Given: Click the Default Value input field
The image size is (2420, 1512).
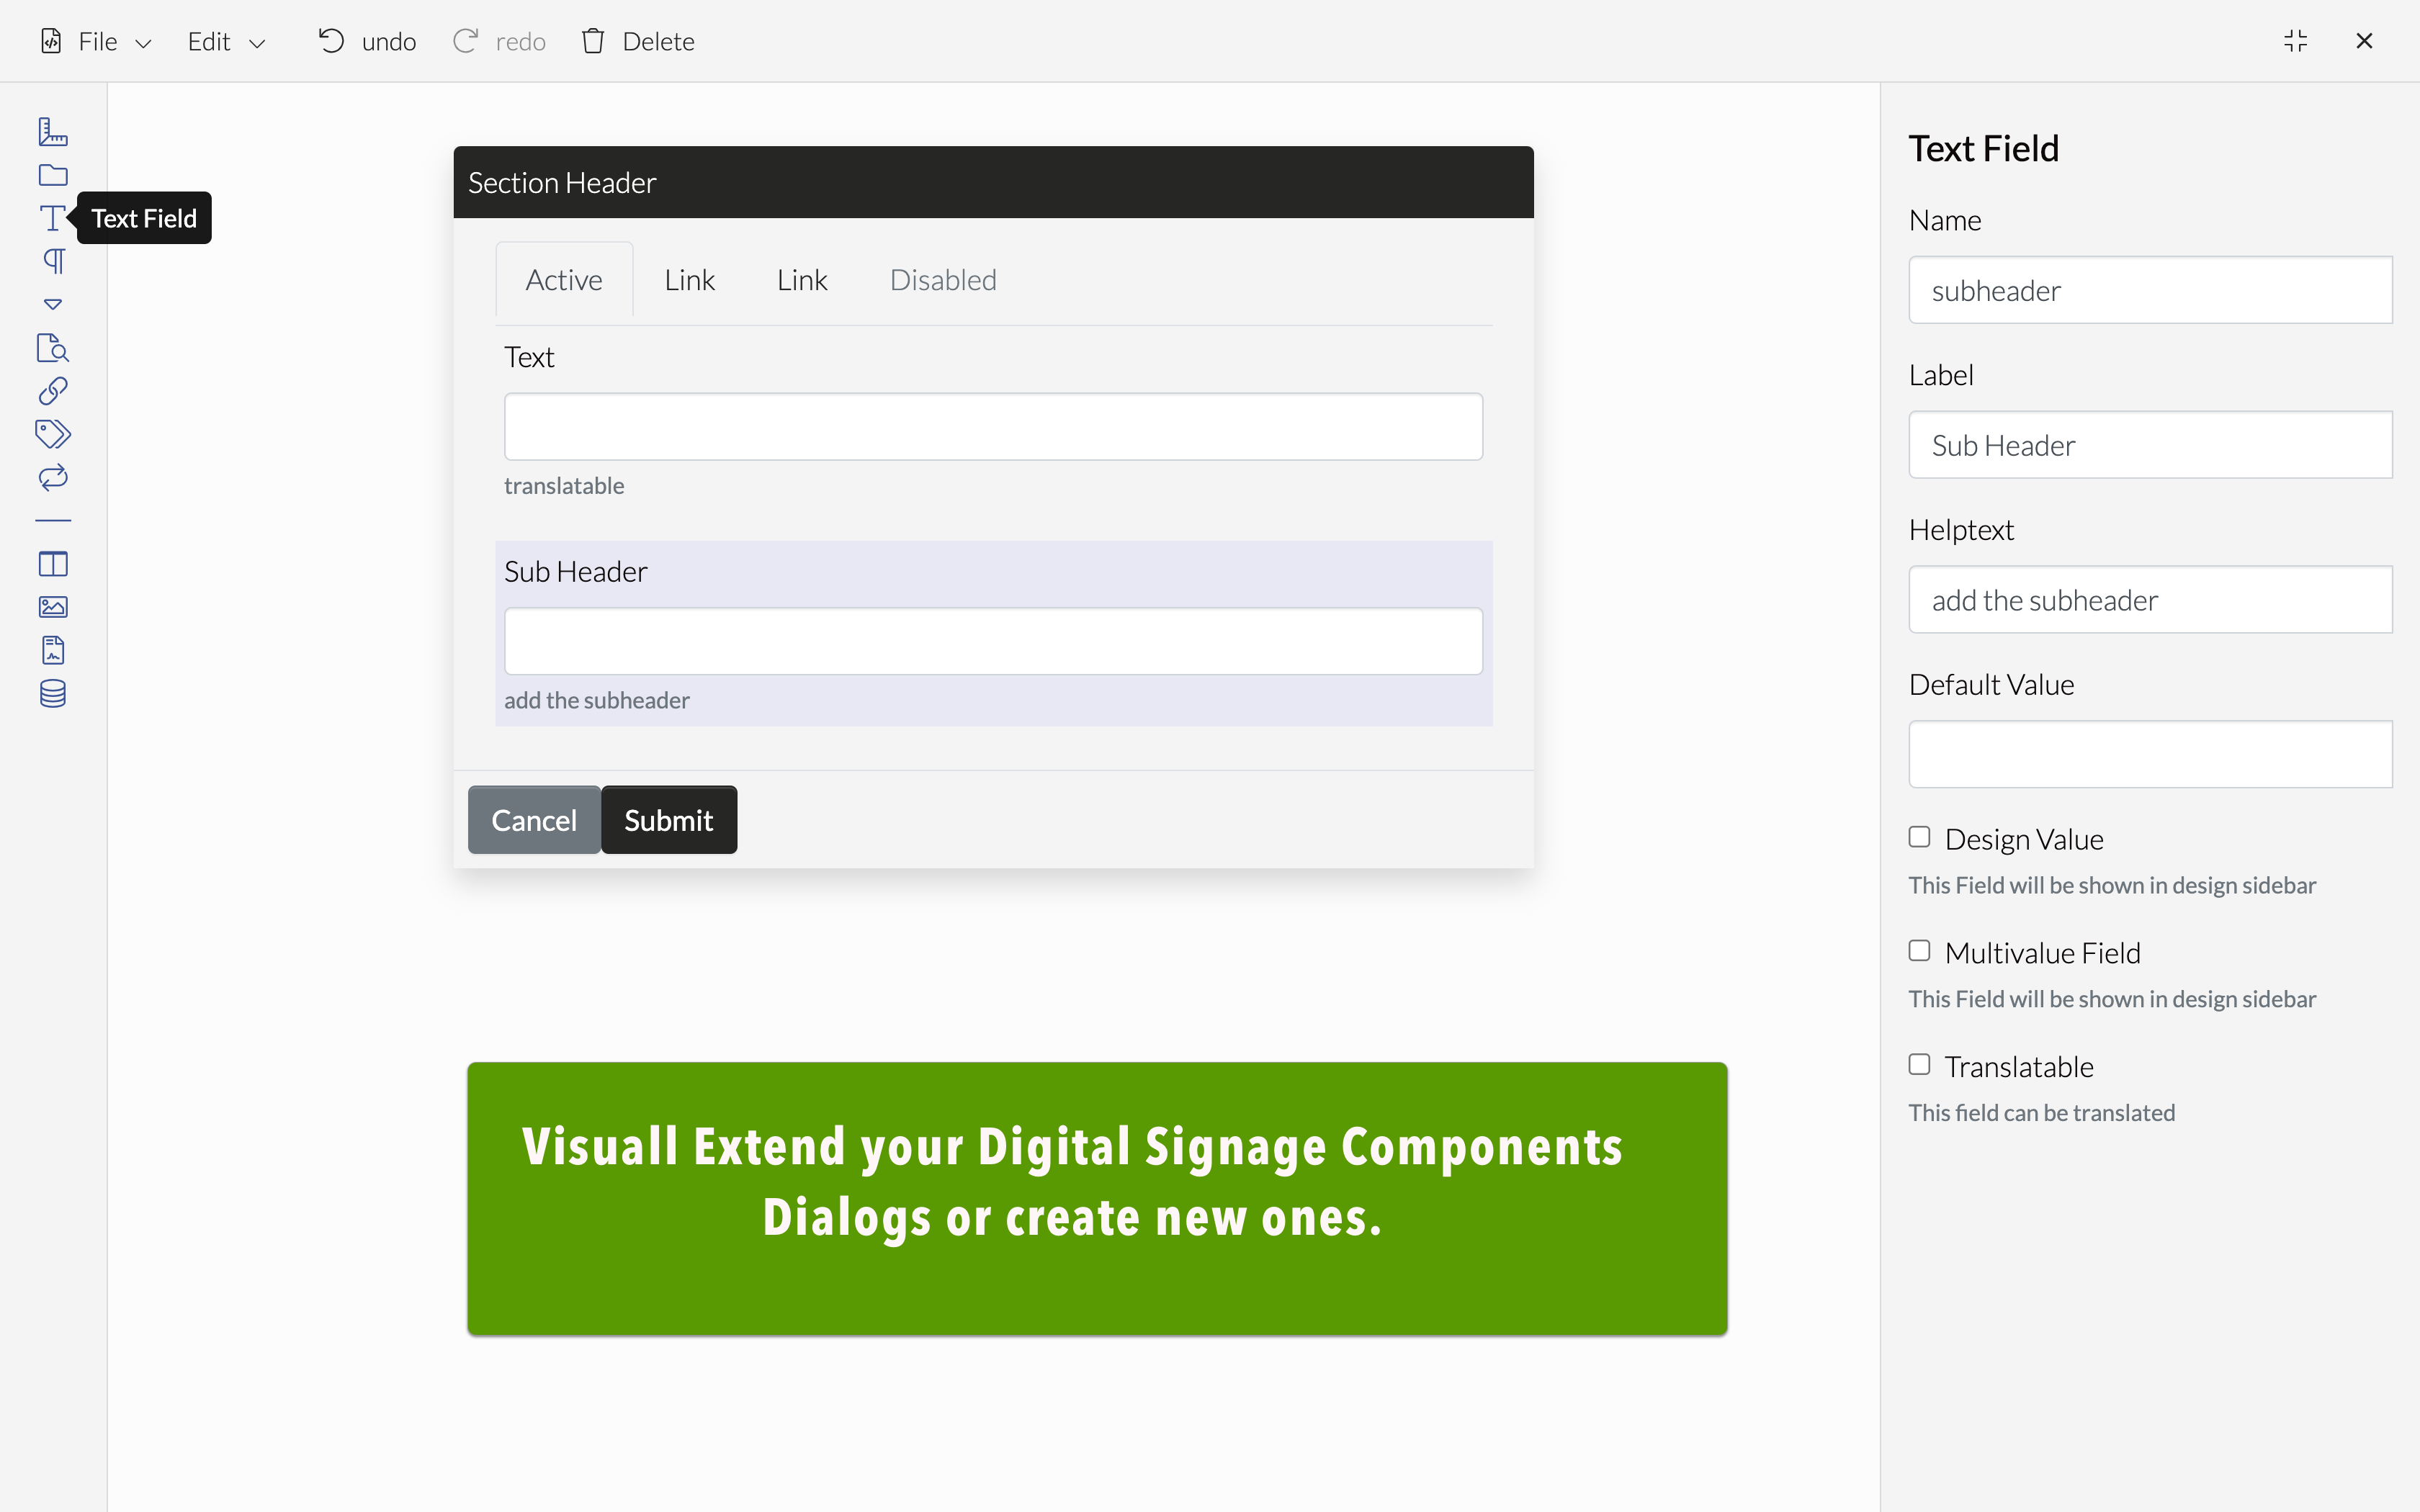Looking at the screenshot, I should [2149, 754].
